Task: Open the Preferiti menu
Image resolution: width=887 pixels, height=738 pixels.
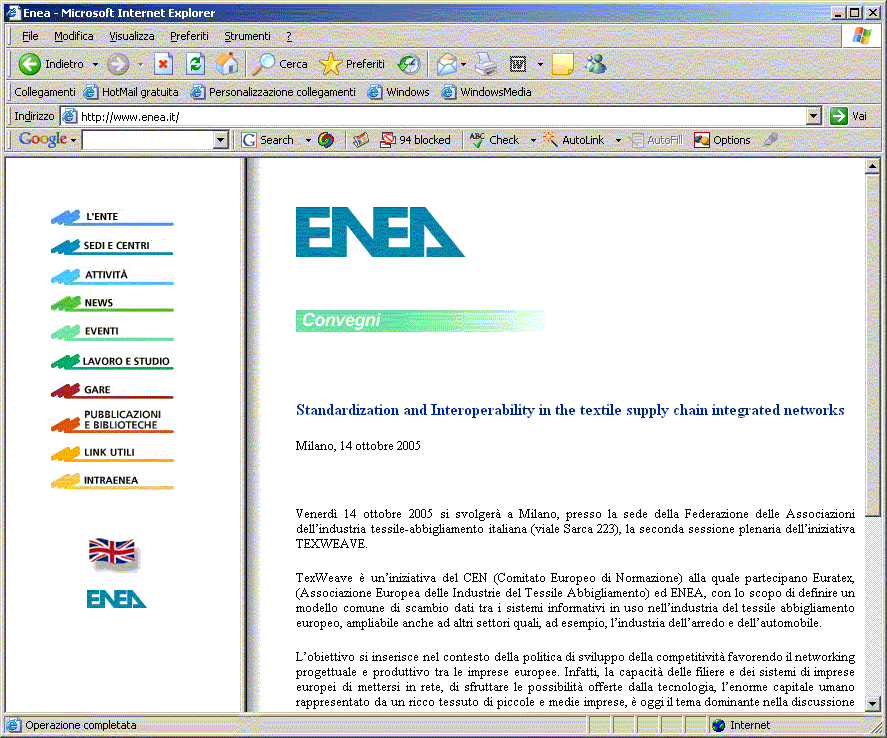Action: (189, 36)
